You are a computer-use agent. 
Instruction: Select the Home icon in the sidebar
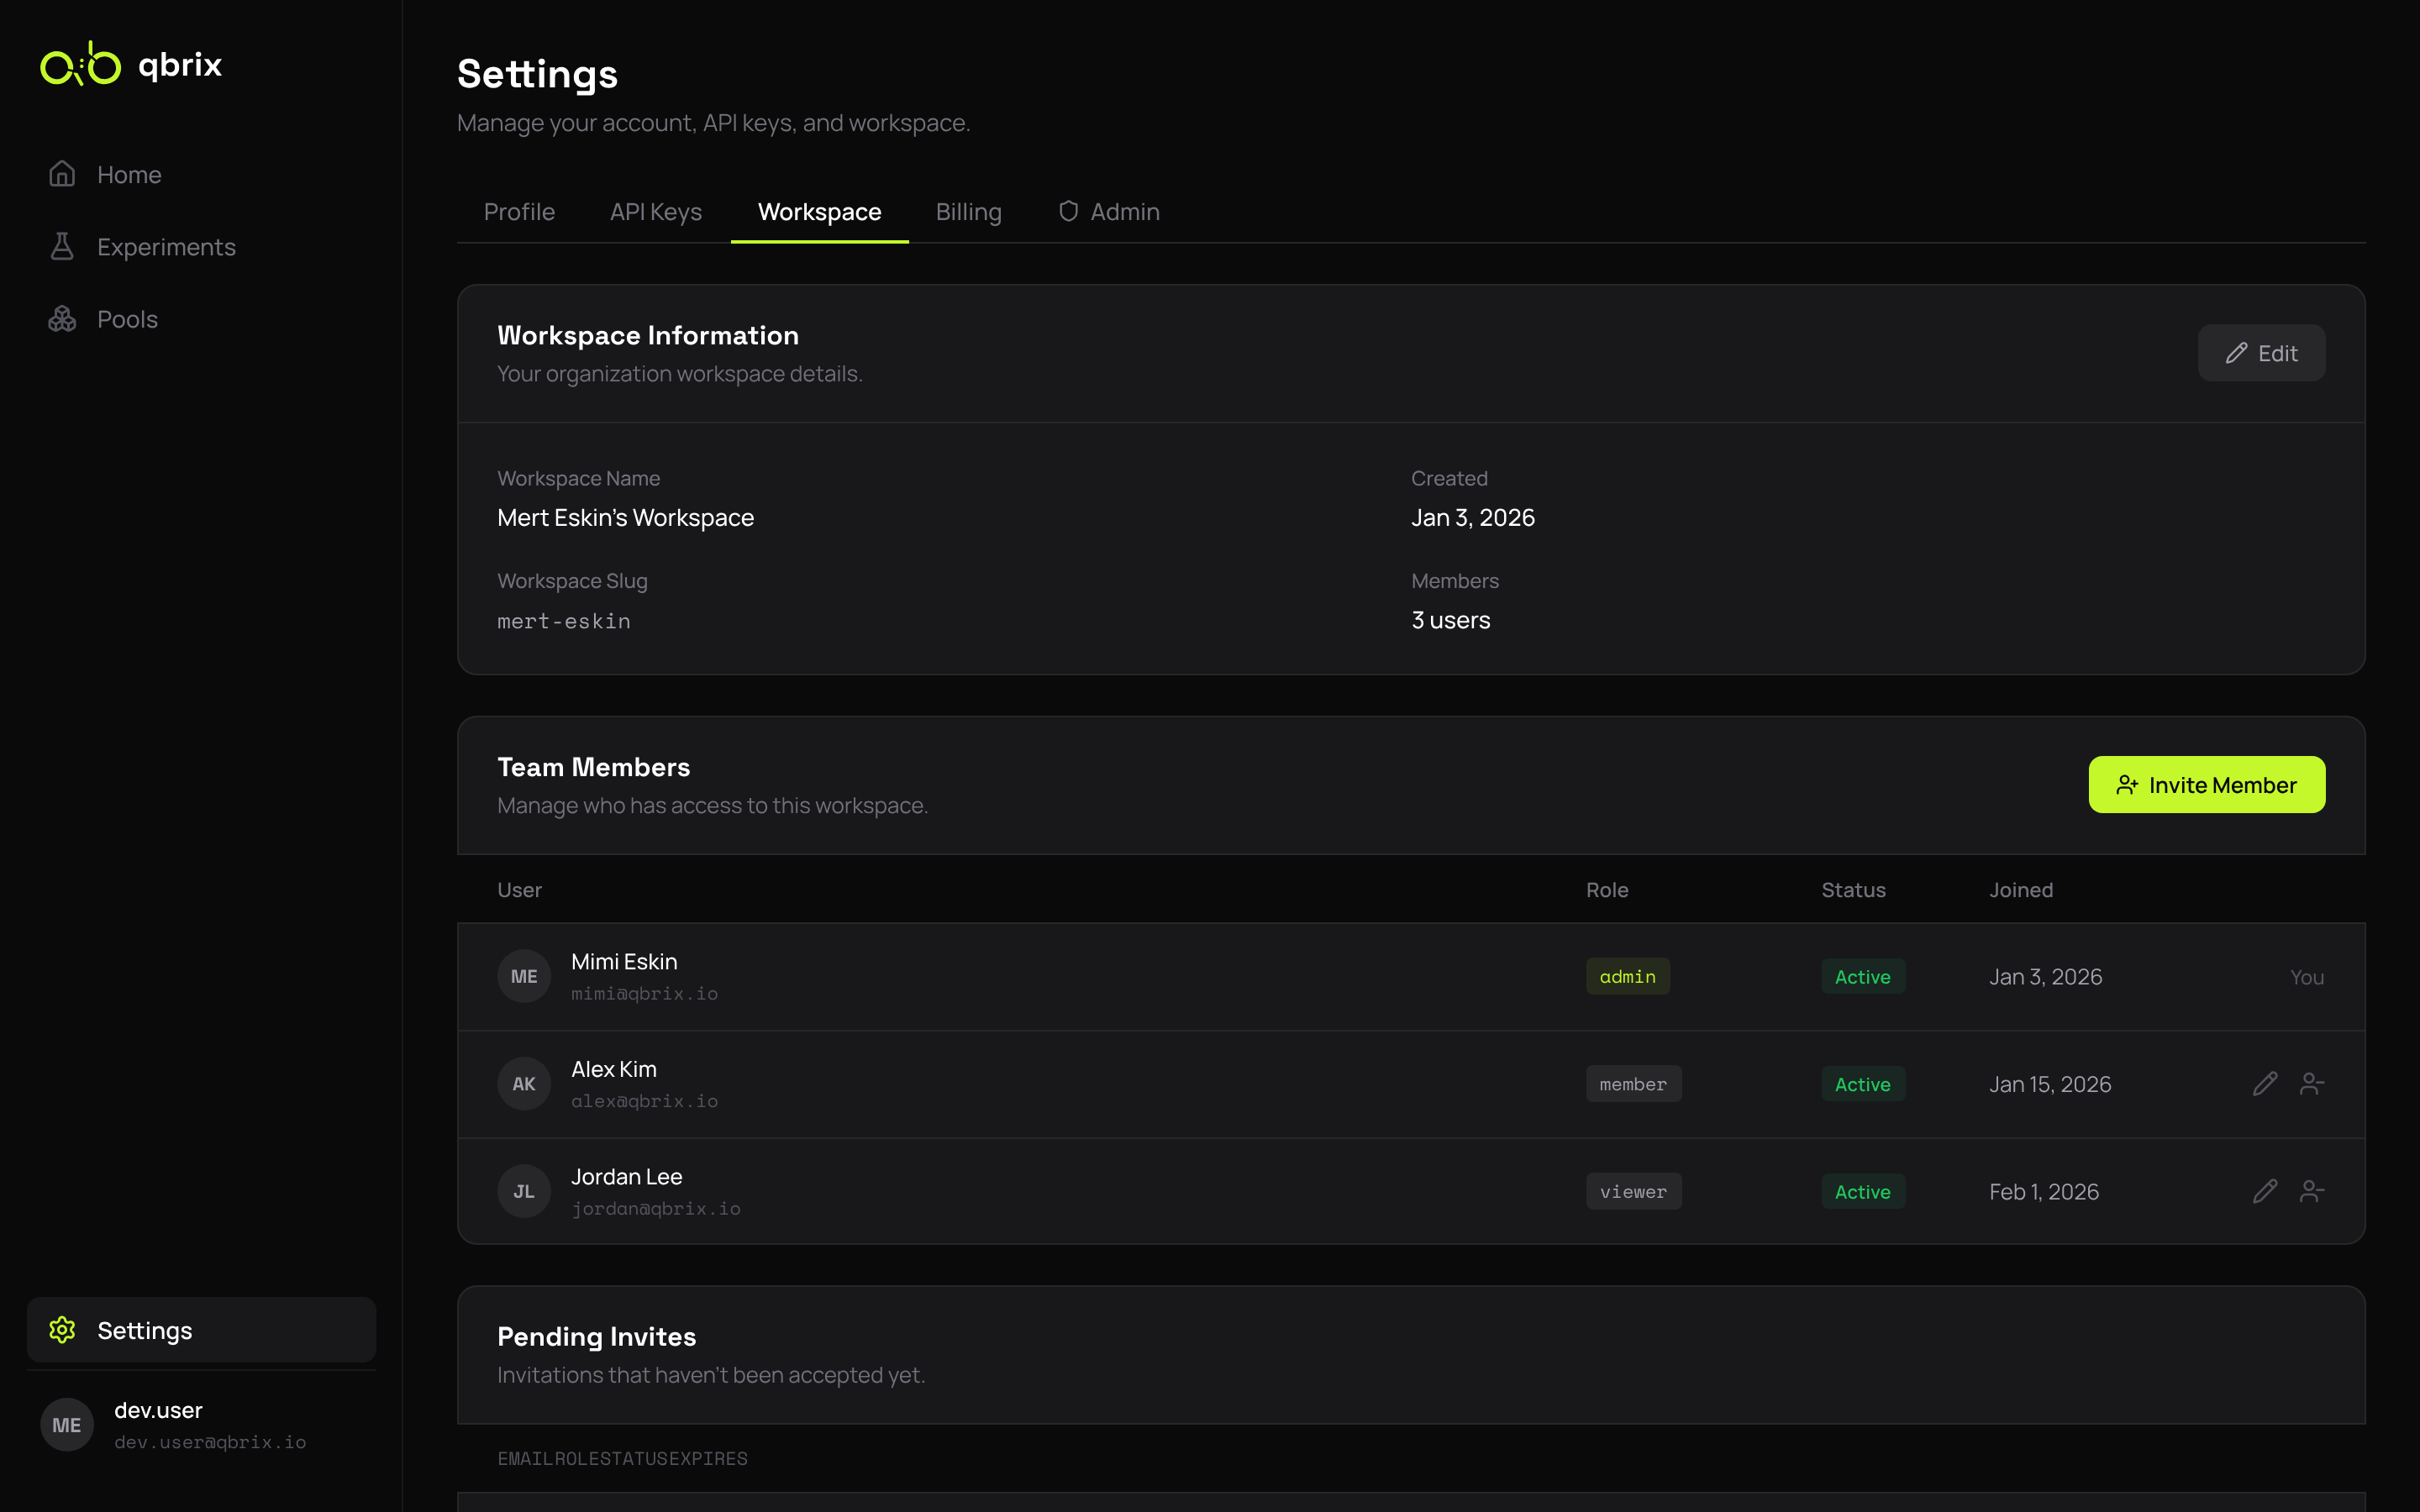coord(62,174)
